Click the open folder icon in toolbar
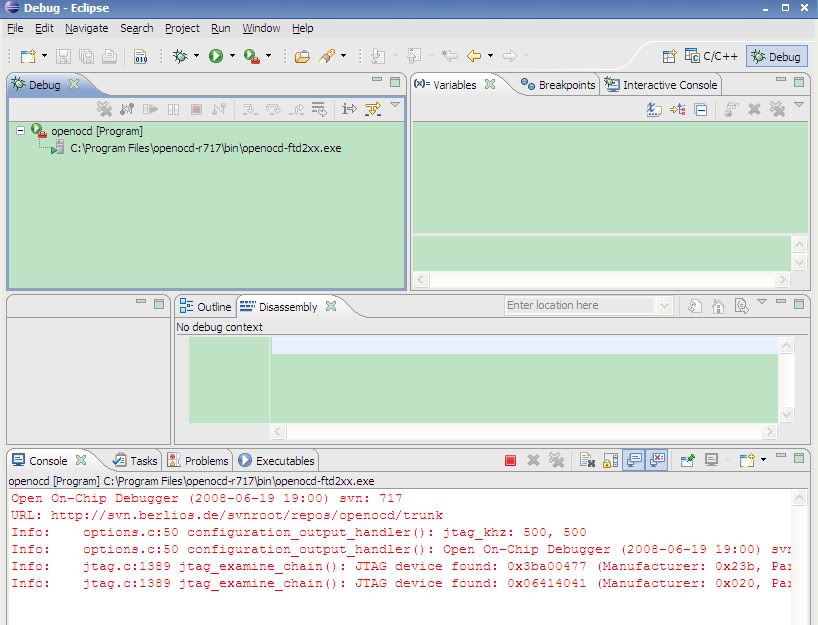 pyautogui.click(x=302, y=56)
